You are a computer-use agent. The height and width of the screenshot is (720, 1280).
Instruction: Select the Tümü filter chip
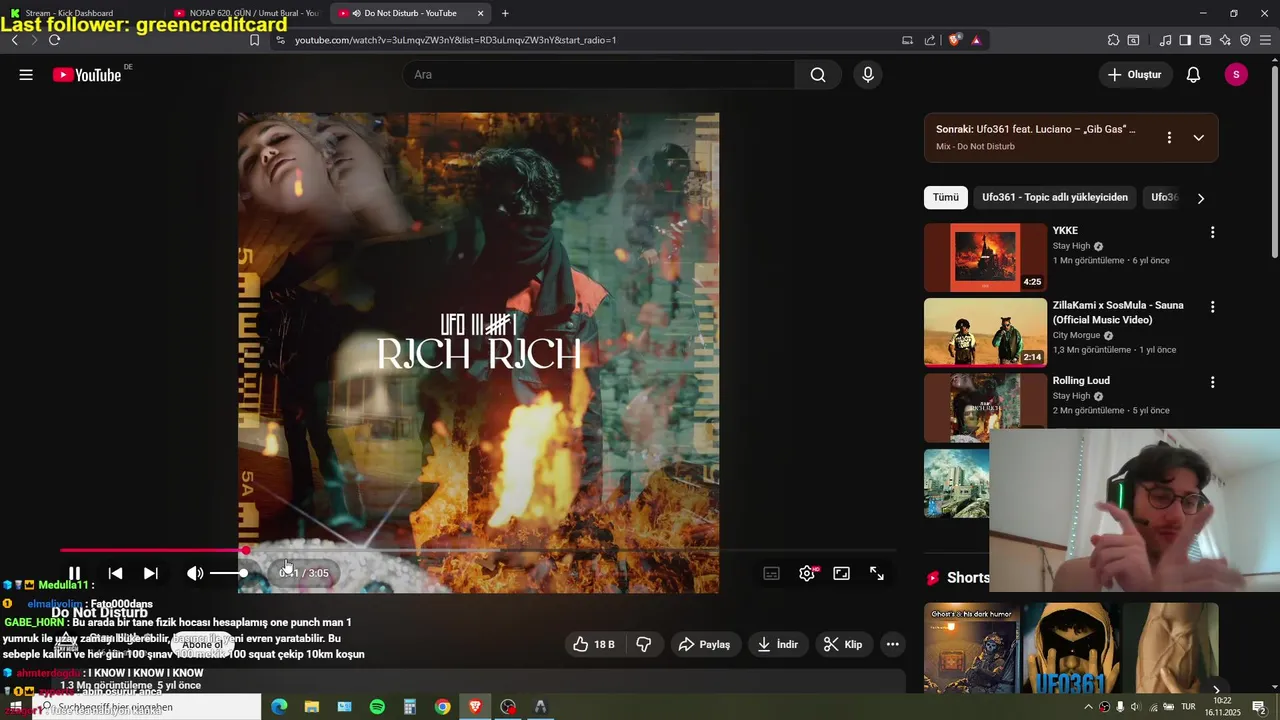coord(946,197)
